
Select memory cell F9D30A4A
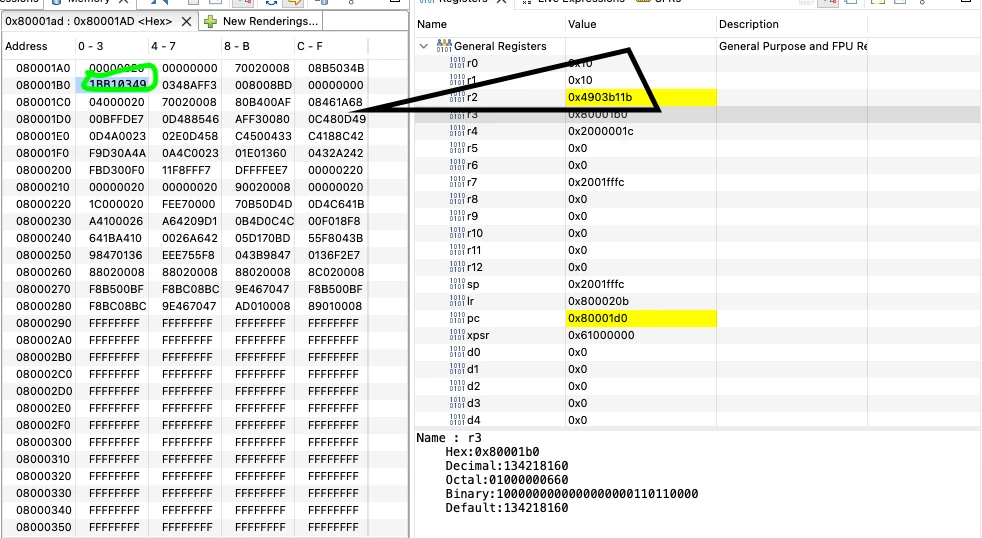click(x=117, y=153)
